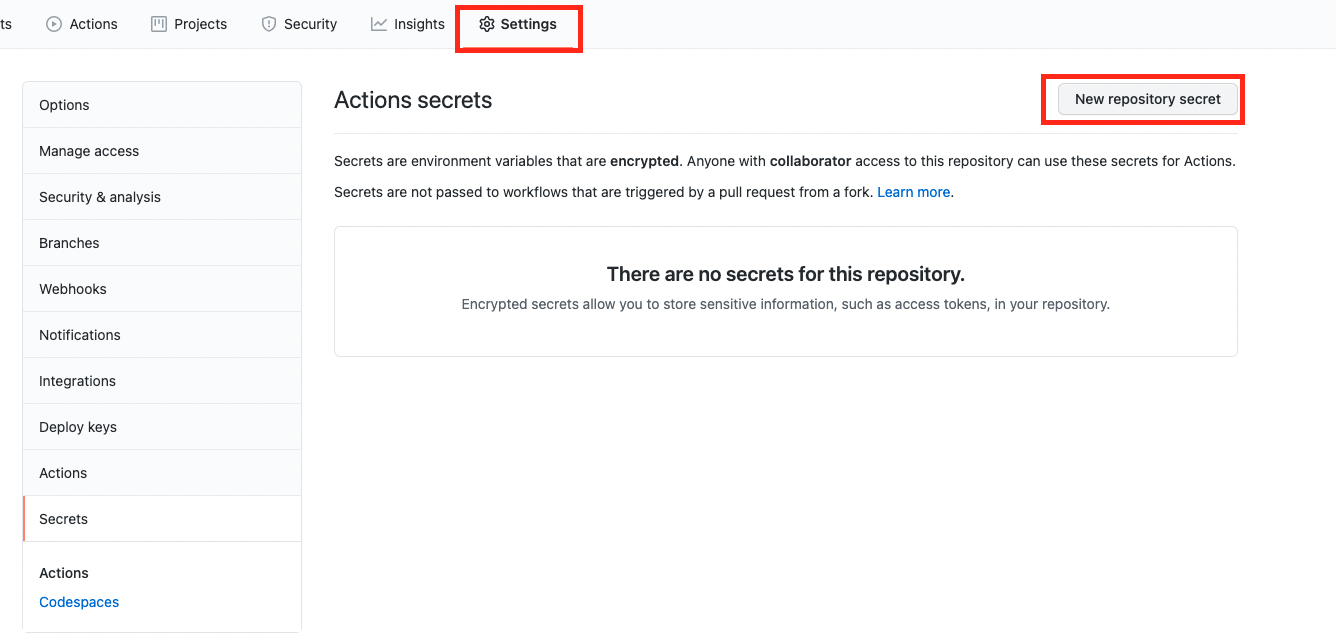Open Notifications settings
The image size is (1336, 638).
[80, 335]
